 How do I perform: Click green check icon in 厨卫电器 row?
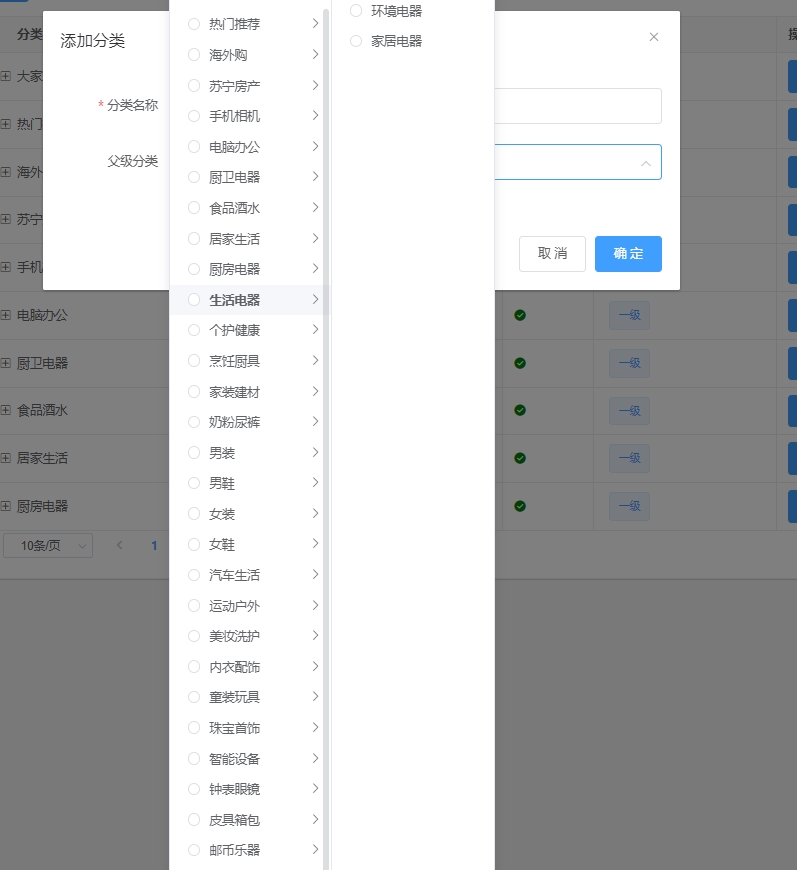tap(520, 363)
